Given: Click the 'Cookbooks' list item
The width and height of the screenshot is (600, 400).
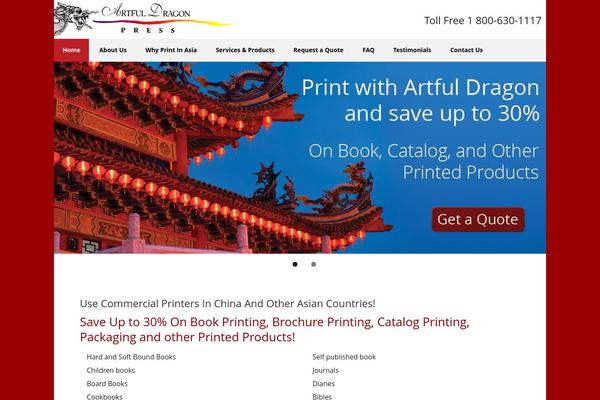Looking at the screenshot, I should coord(104,397).
